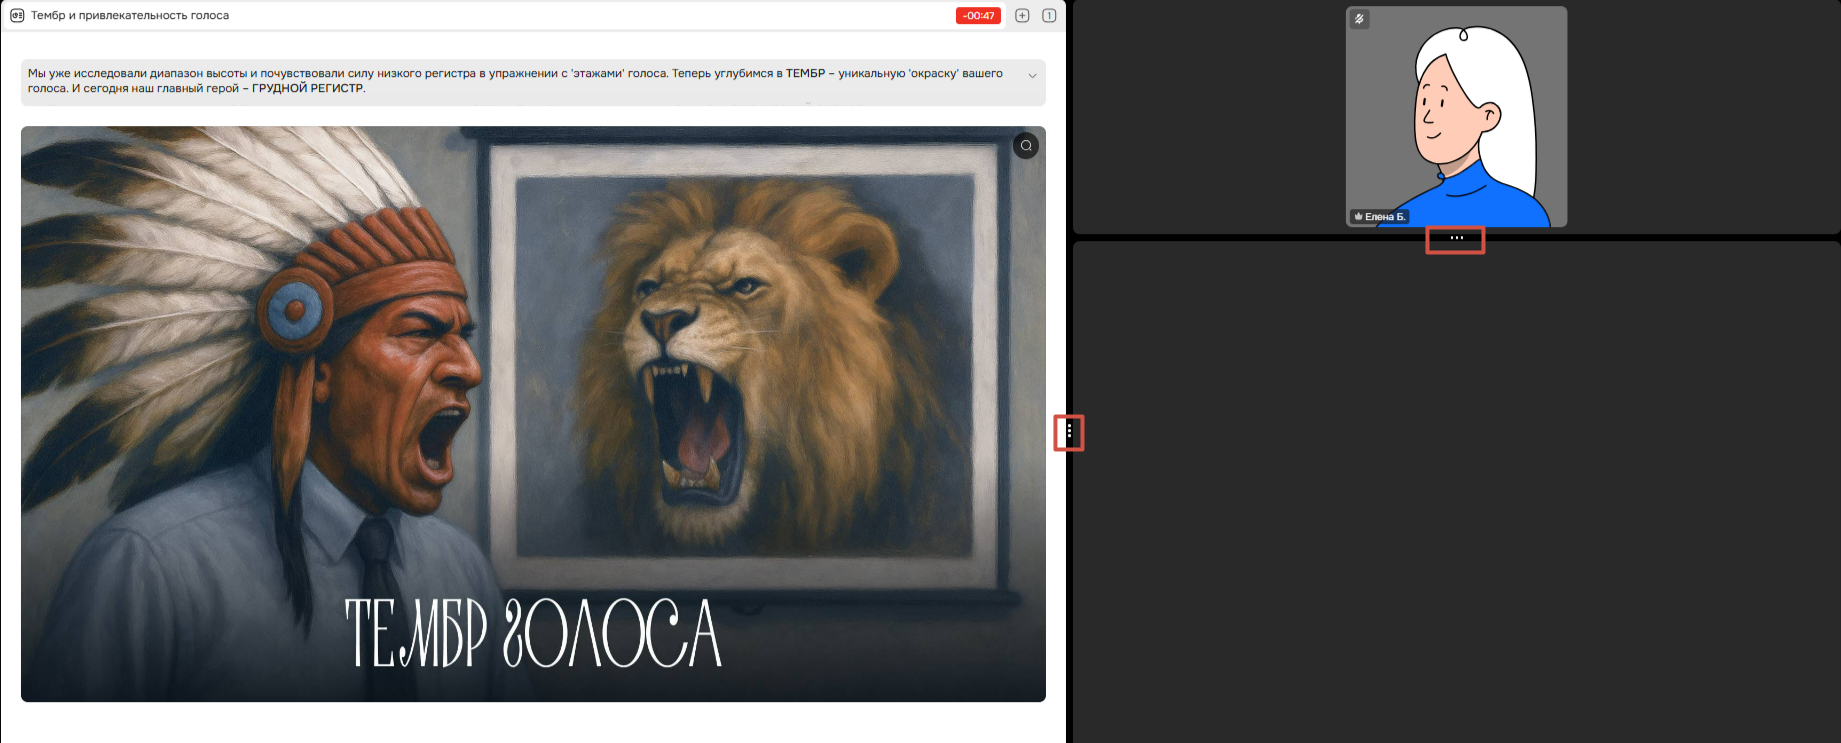The width and height of the screenshot is (1841, 743).
Task: Click the plus icon in the top bar
Action: pos(1022,15)
